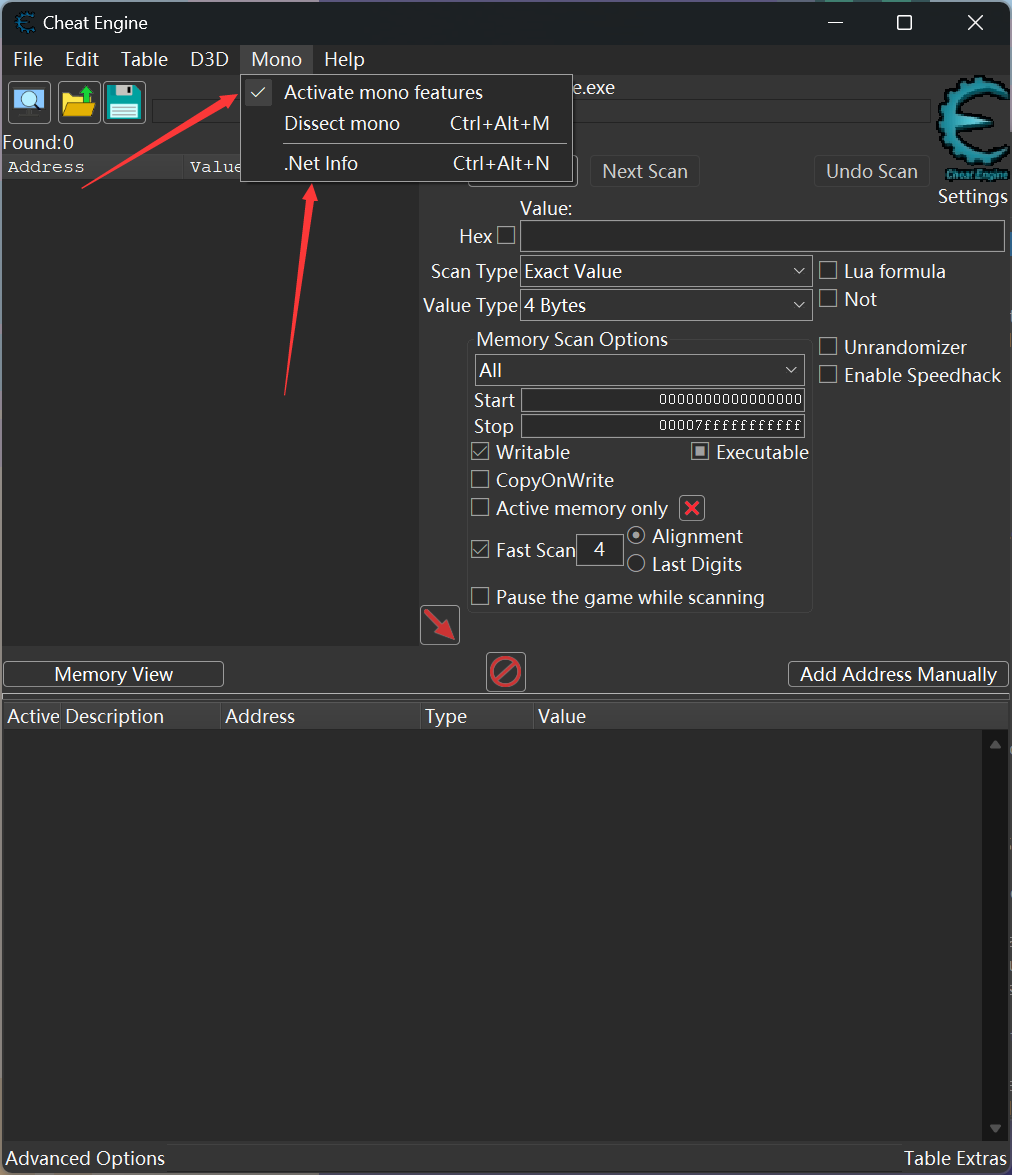Image resolution: width=1012 pixels, height=1175 pixels.
Task: Open the File menu
Action: (x=28, y=59)
